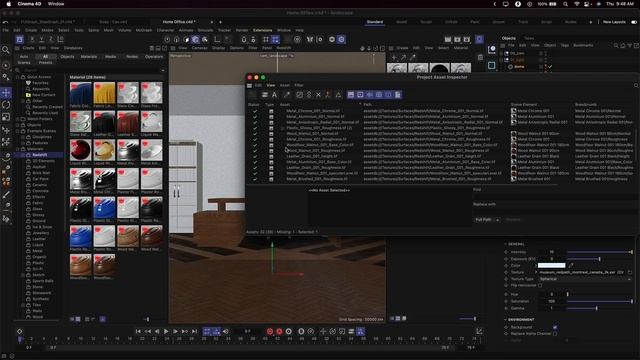This screenshot has width=640, height=360.
Task: Jump to timeline start
Action: [x=138, y=331]
